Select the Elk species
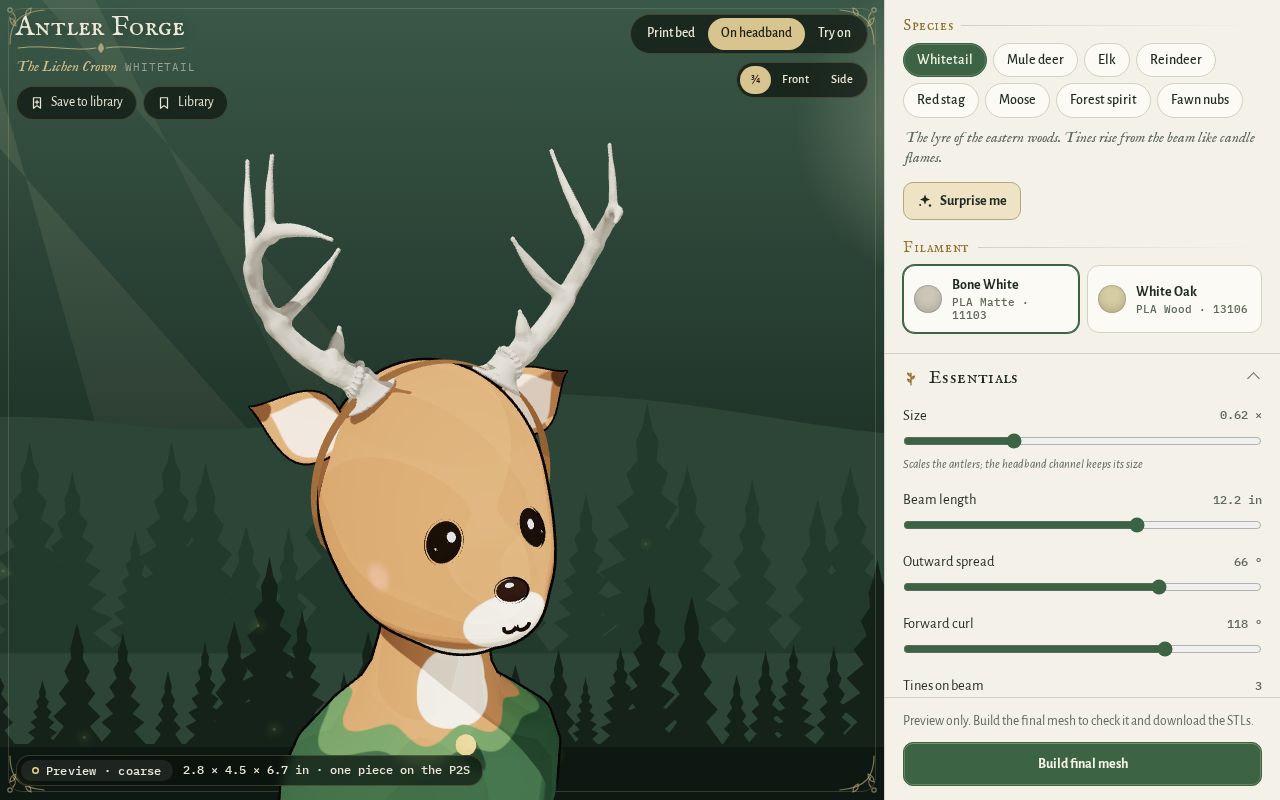The height and width of the screenshot is (800, 1280). click(1107, 60)
